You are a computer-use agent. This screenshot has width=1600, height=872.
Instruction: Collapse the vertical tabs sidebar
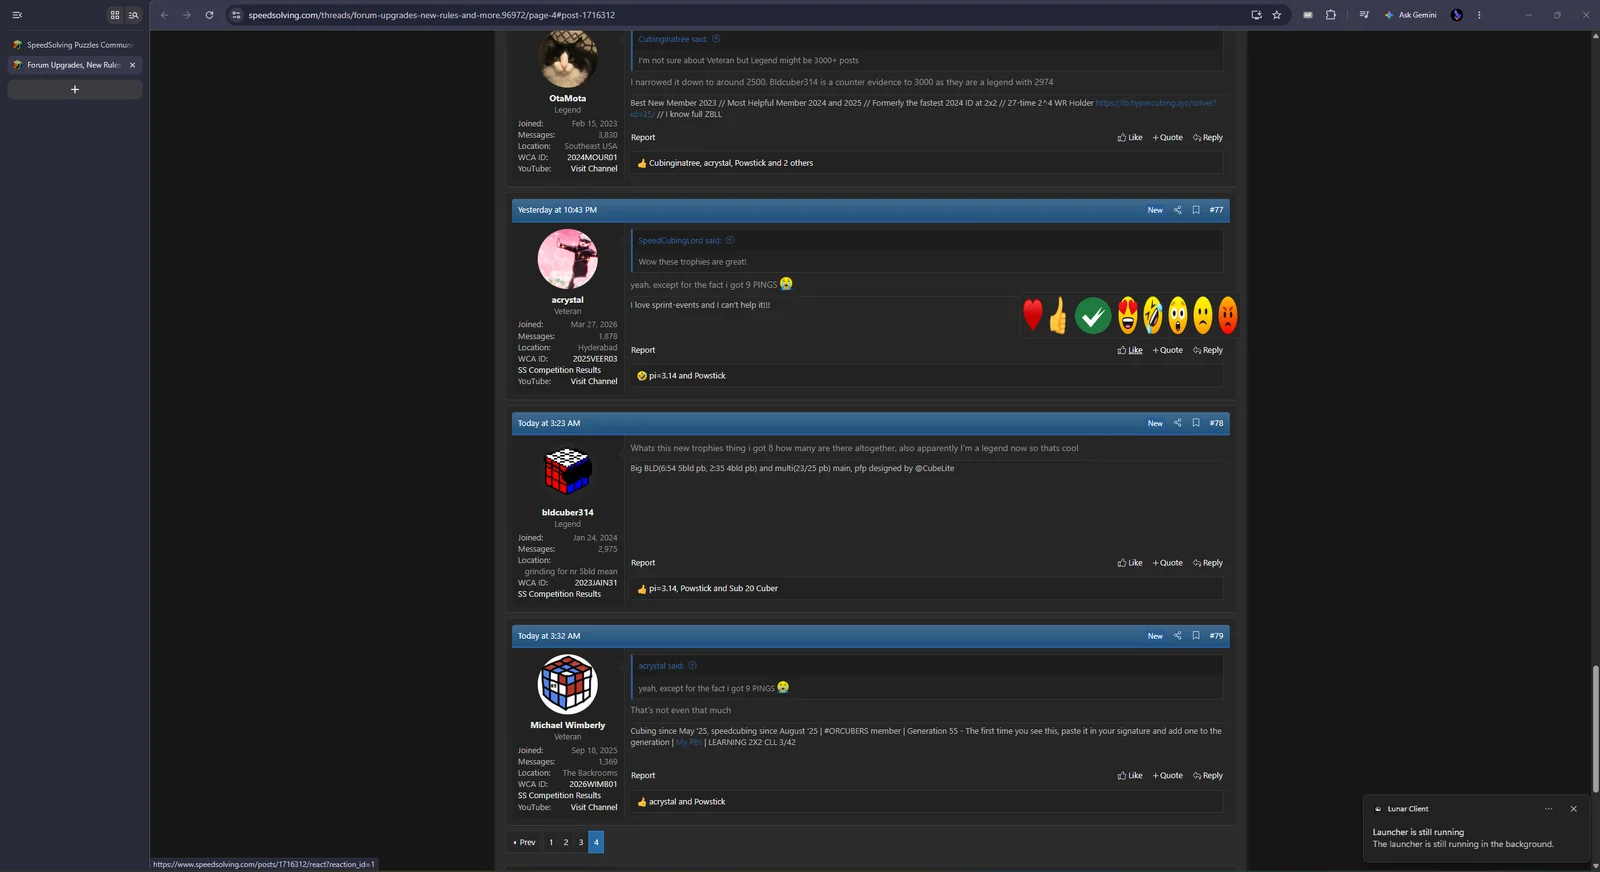point(17,15)
